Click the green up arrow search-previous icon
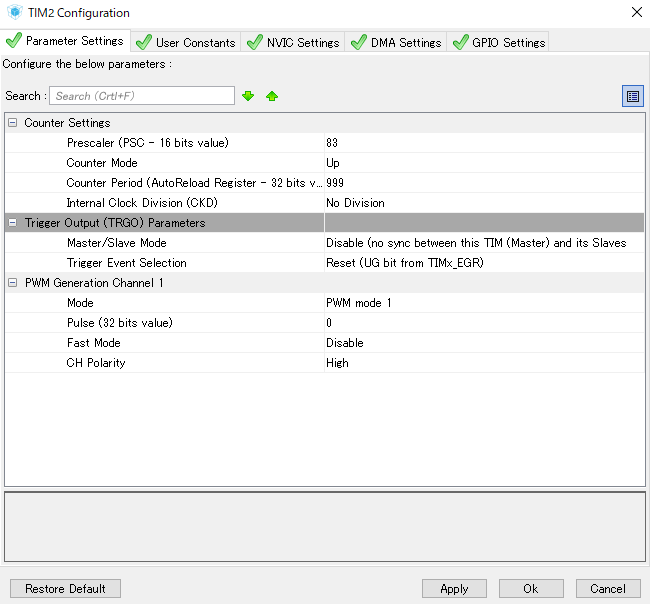 coord(272,96)
